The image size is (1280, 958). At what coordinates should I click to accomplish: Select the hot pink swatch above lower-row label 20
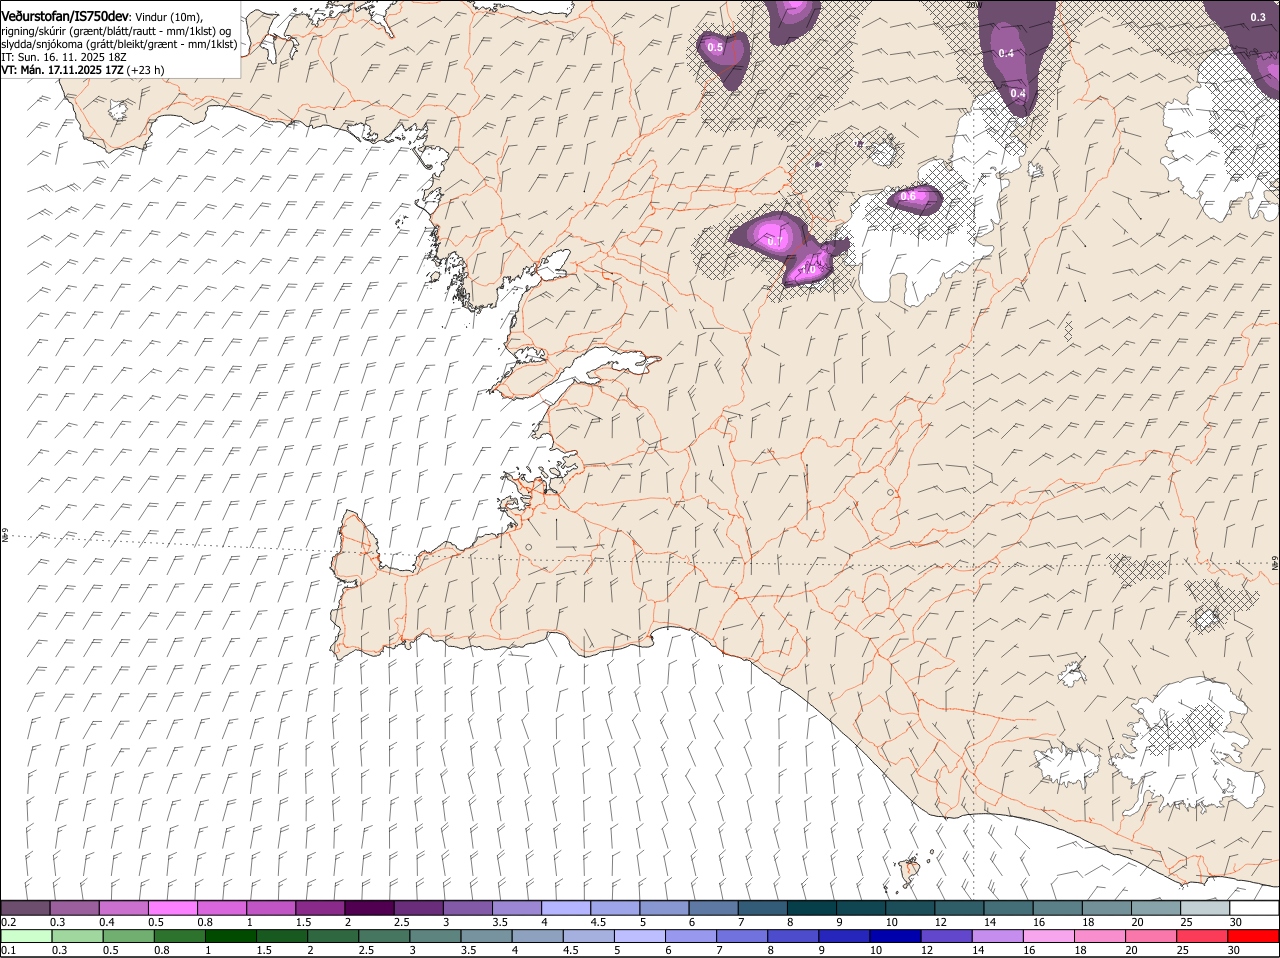[1149, 936]
